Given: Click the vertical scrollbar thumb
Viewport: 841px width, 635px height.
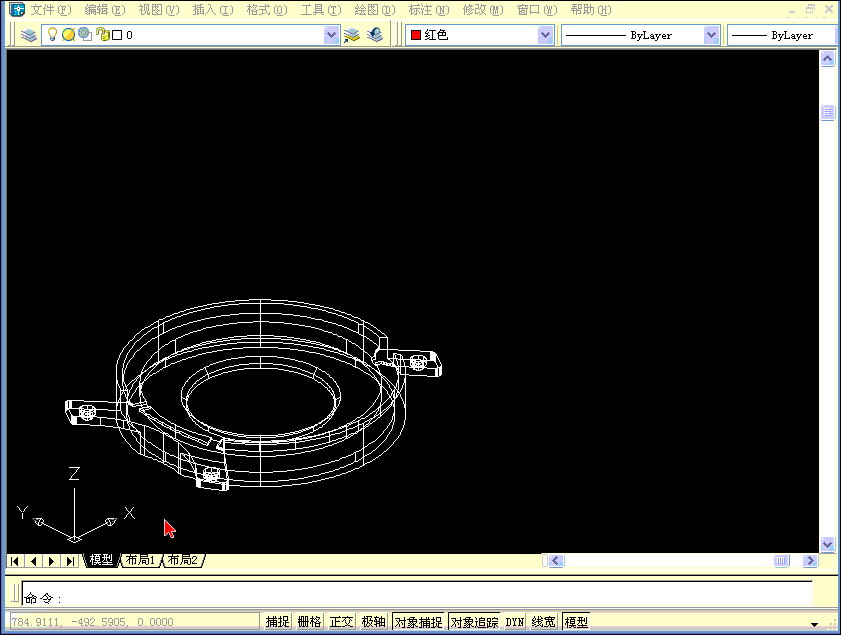Looking at the screenshot, I should (x=827, y=112).
